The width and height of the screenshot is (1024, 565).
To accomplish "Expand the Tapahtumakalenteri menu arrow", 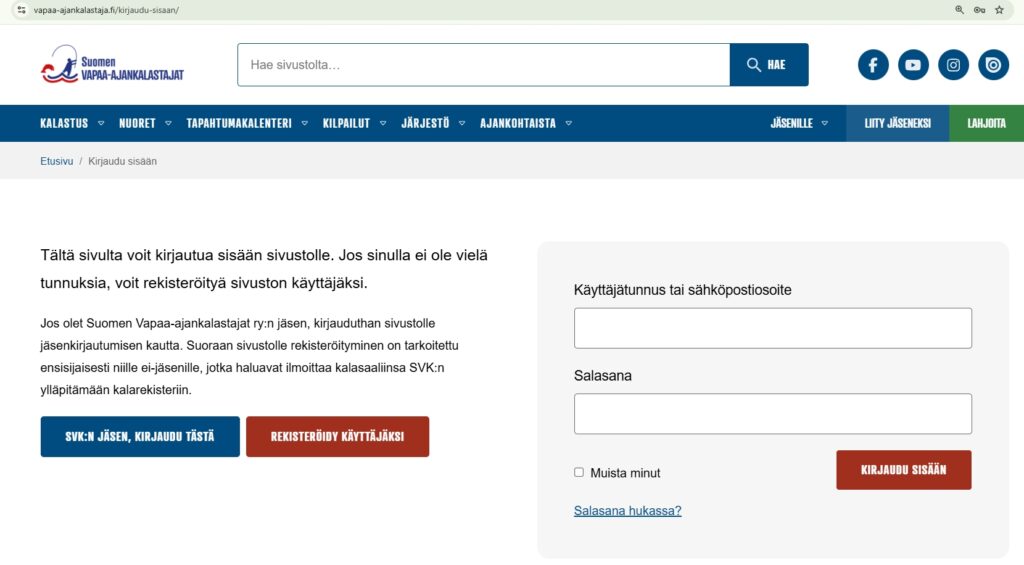I will (304, 123).
